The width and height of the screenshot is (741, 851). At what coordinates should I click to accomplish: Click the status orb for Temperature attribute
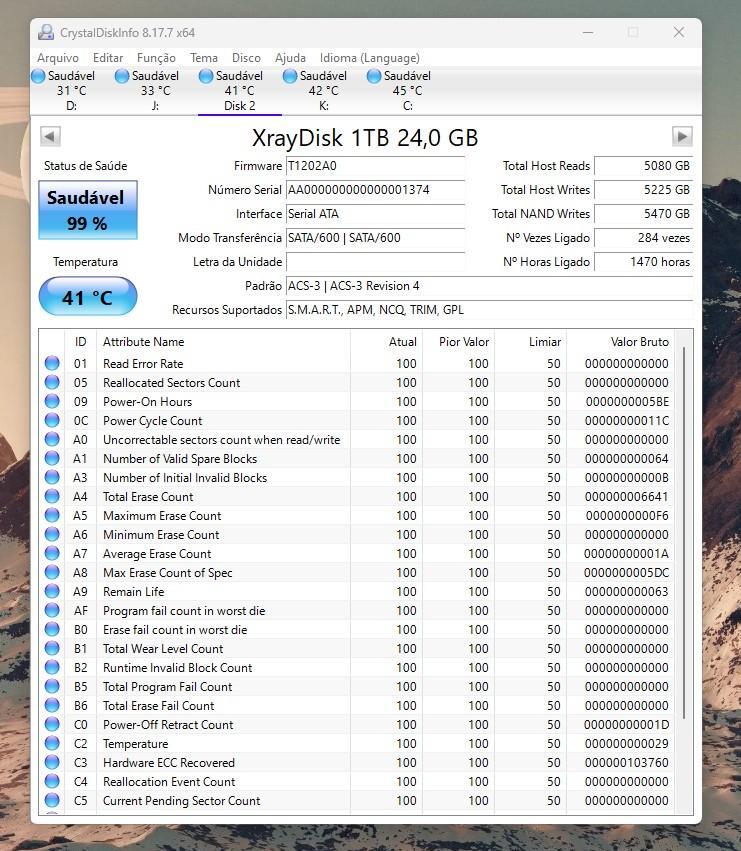52,743
